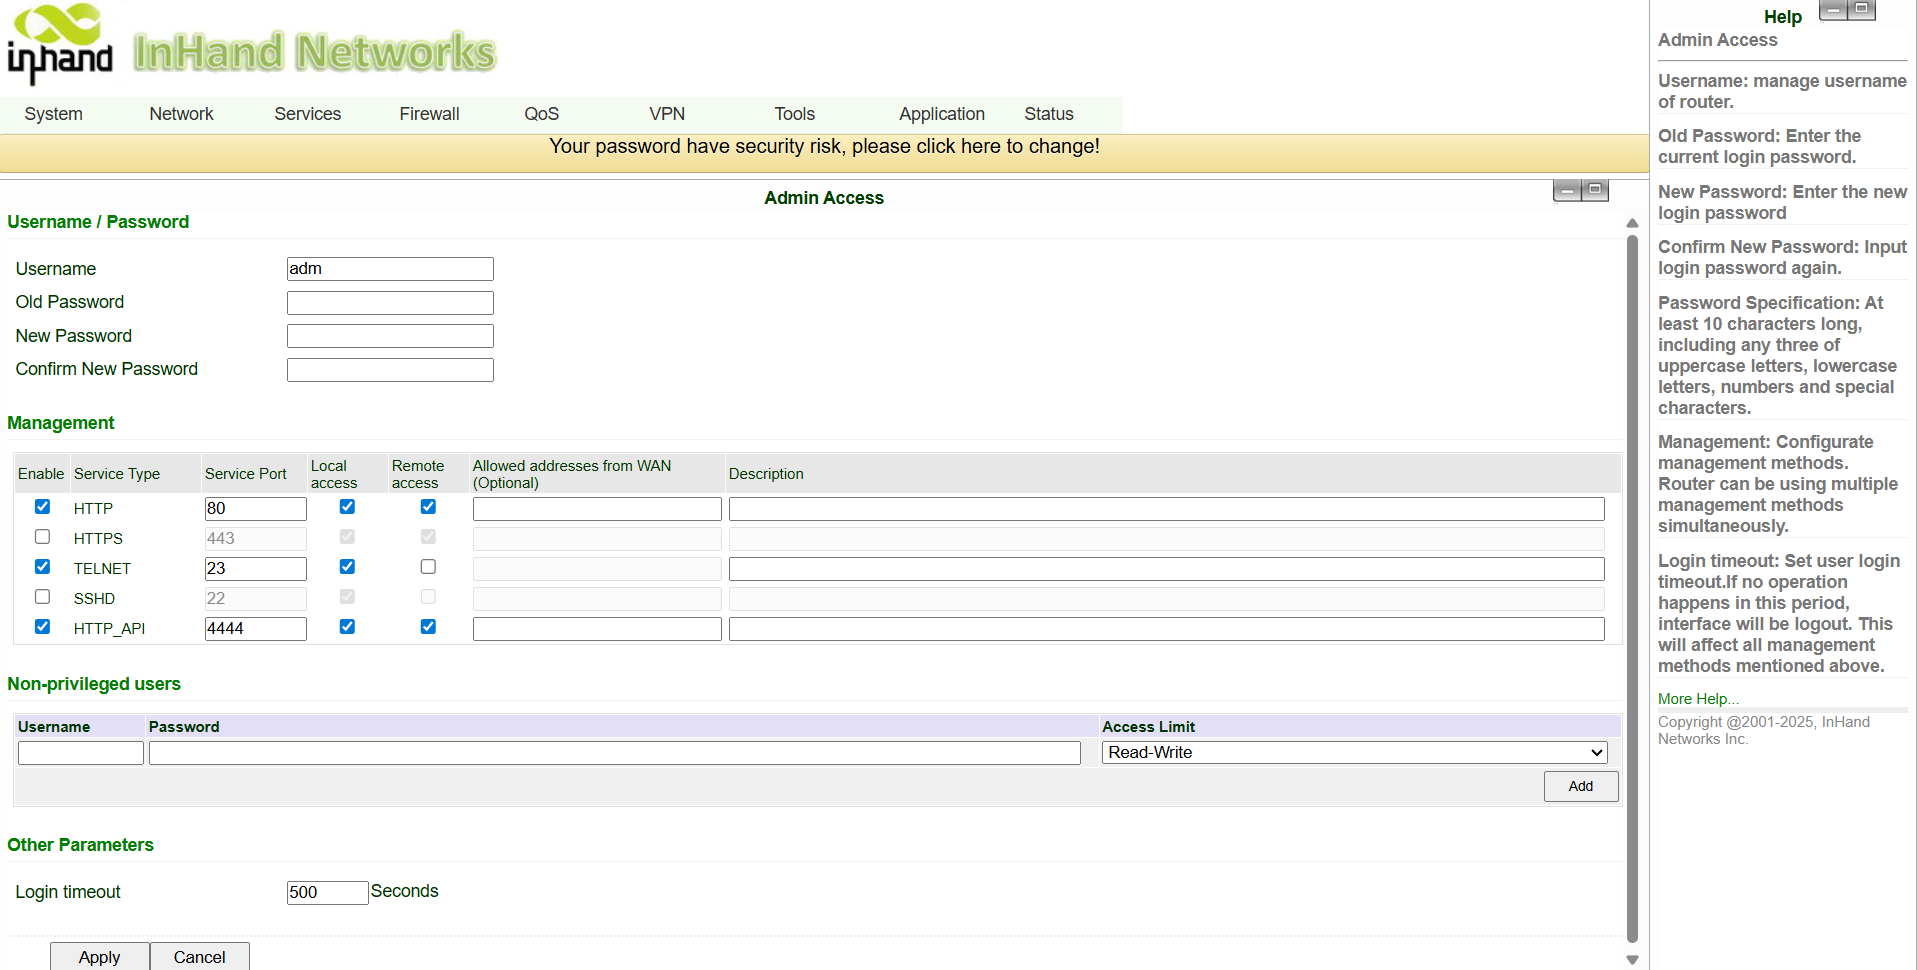Focus the New Password field

point(390,336)
